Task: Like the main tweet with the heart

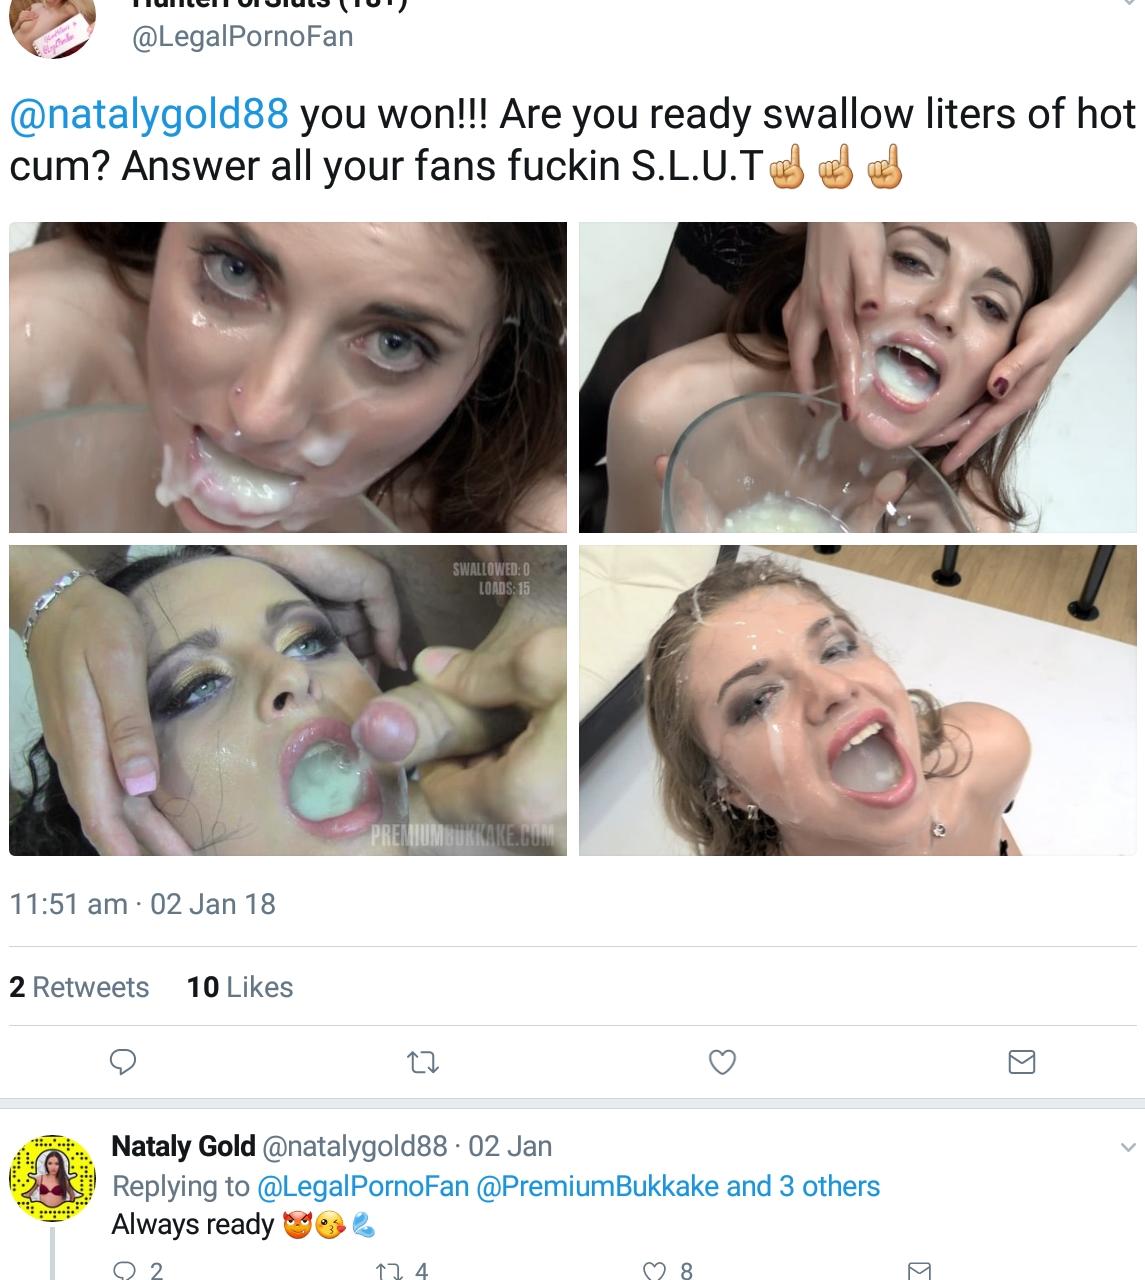Action: coord(722,1062)
